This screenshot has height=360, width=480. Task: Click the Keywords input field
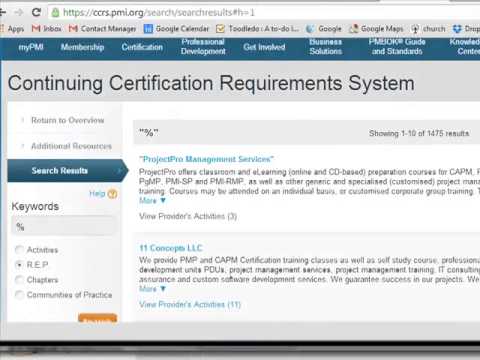64,226
